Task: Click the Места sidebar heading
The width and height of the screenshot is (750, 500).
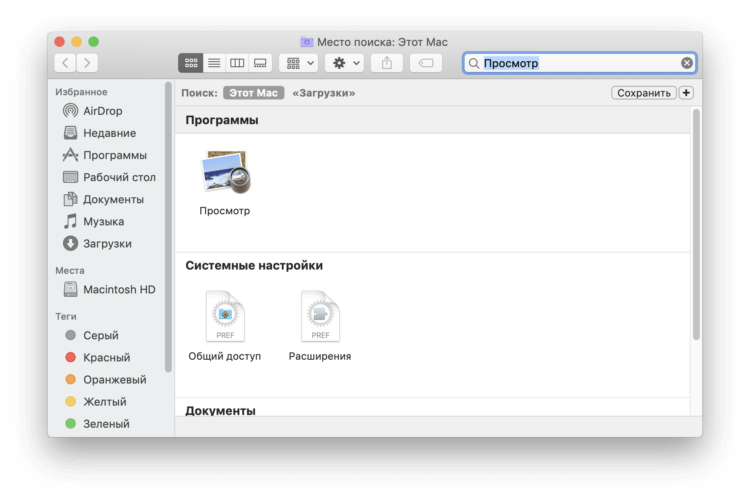Action: 70,271
